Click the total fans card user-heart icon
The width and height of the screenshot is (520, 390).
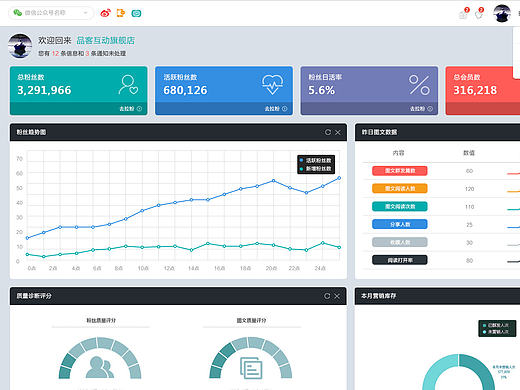tap(128, 85)
